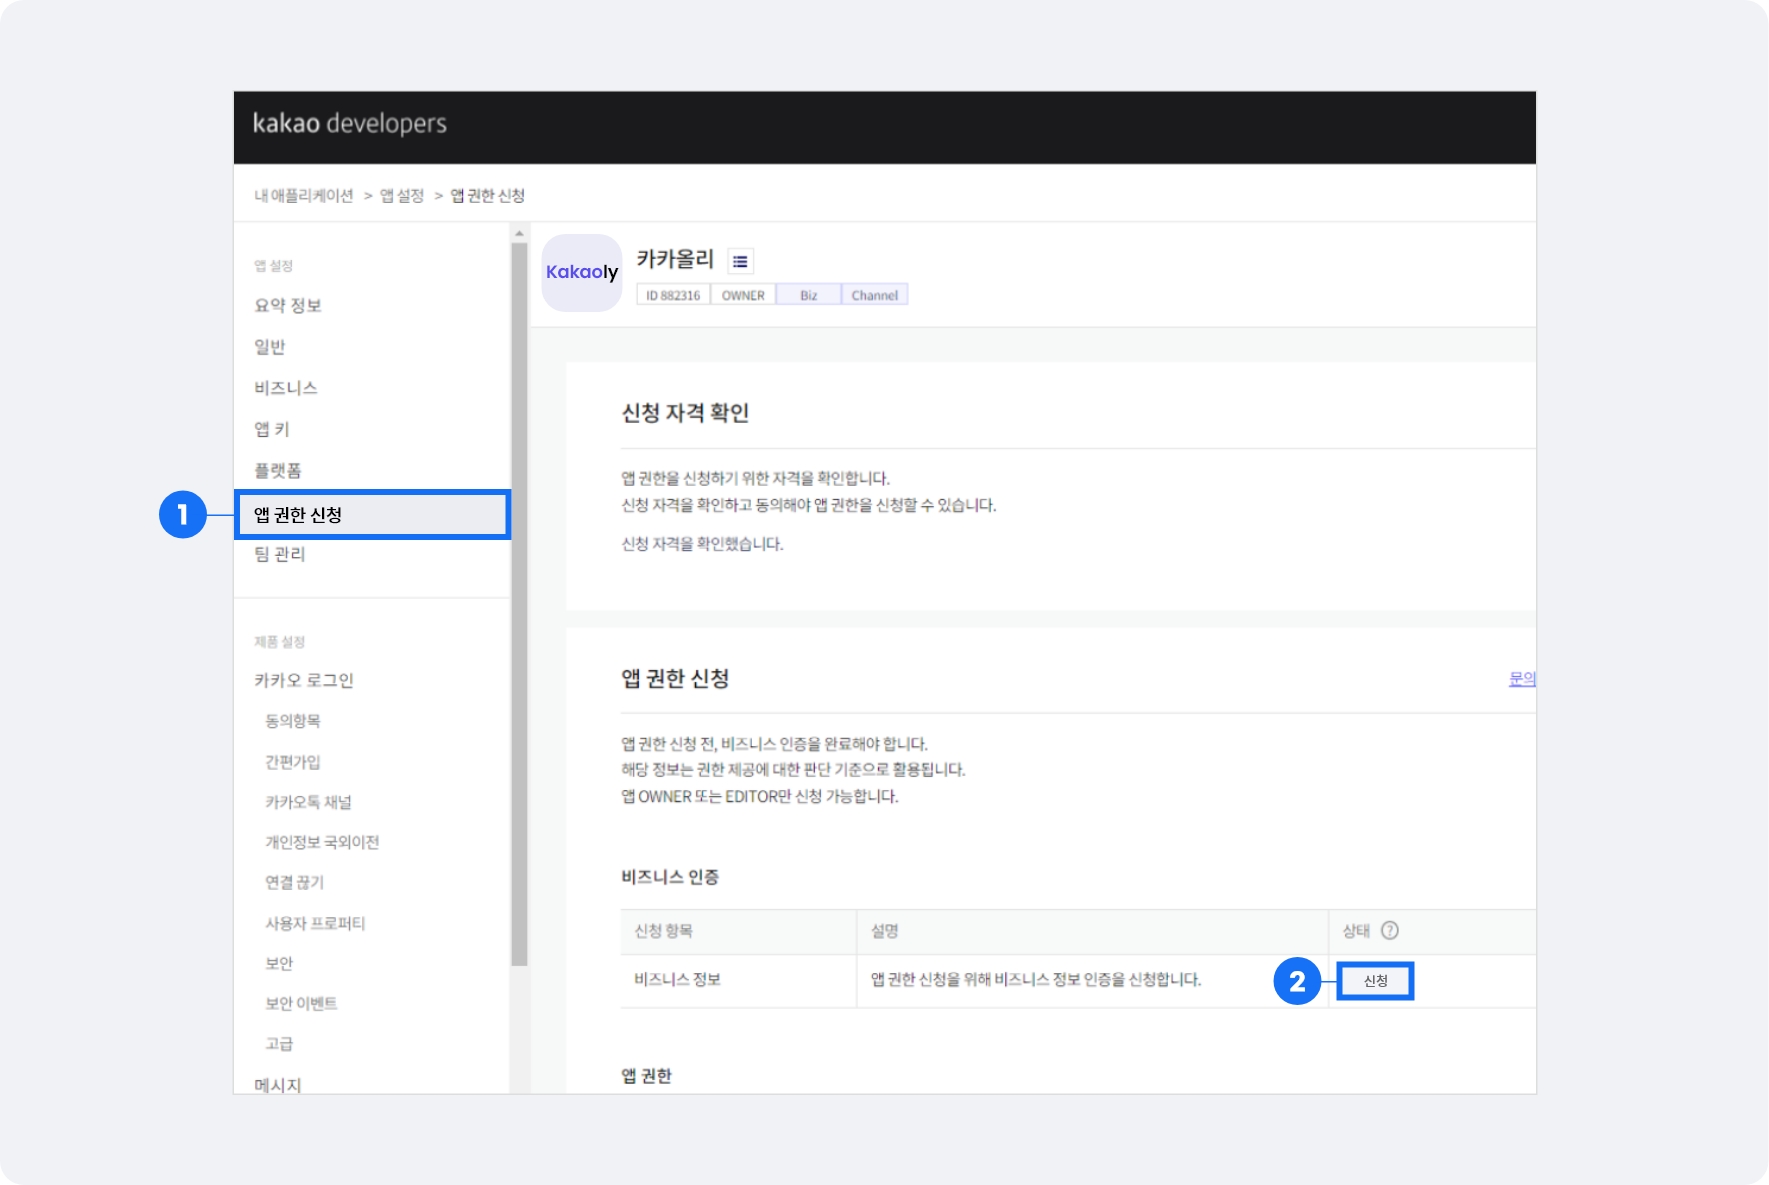Select 비즈니스 in sidebar
The image size is (1769, 1185).
286,388
